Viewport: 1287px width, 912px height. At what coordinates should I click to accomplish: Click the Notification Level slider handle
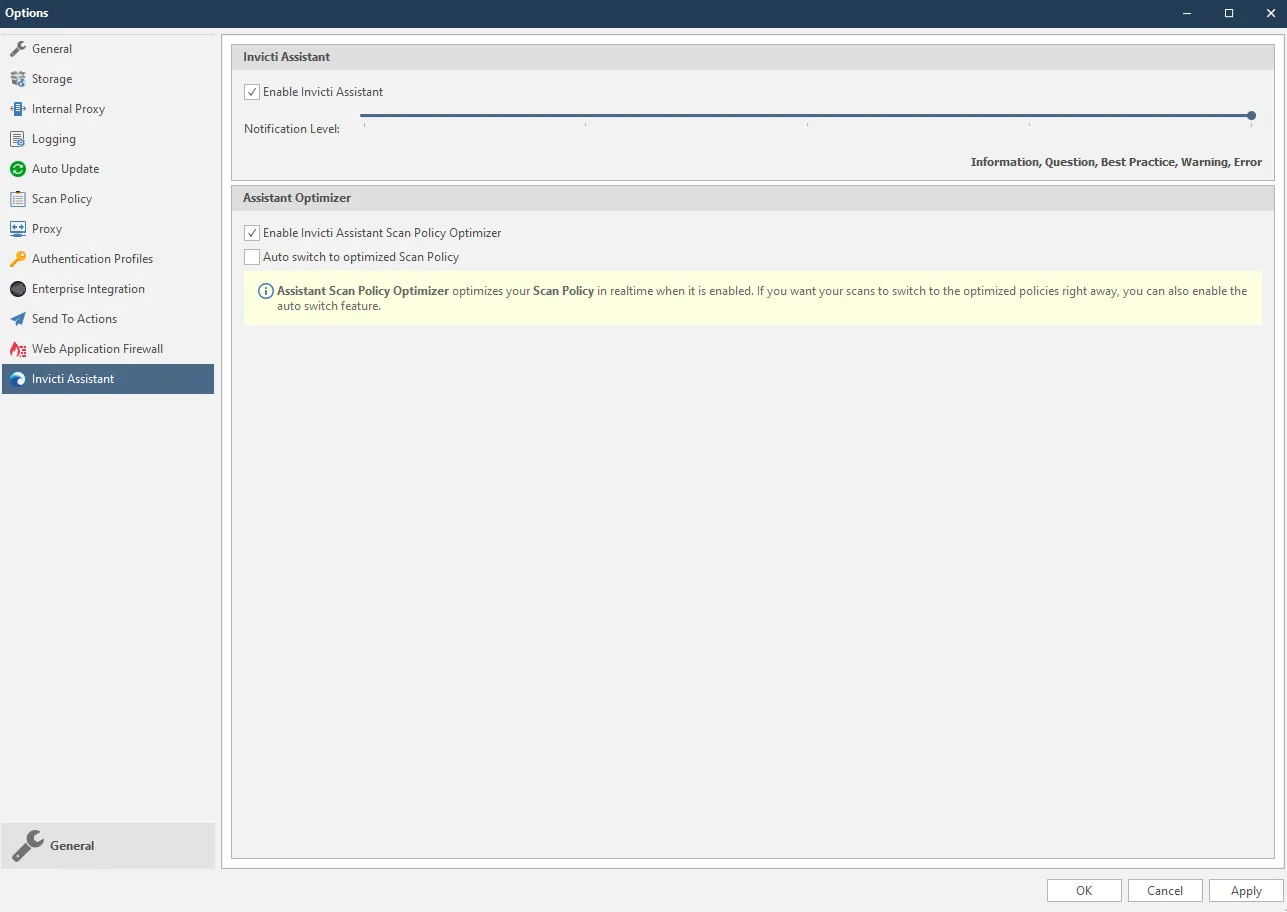tap(1251, 116)
